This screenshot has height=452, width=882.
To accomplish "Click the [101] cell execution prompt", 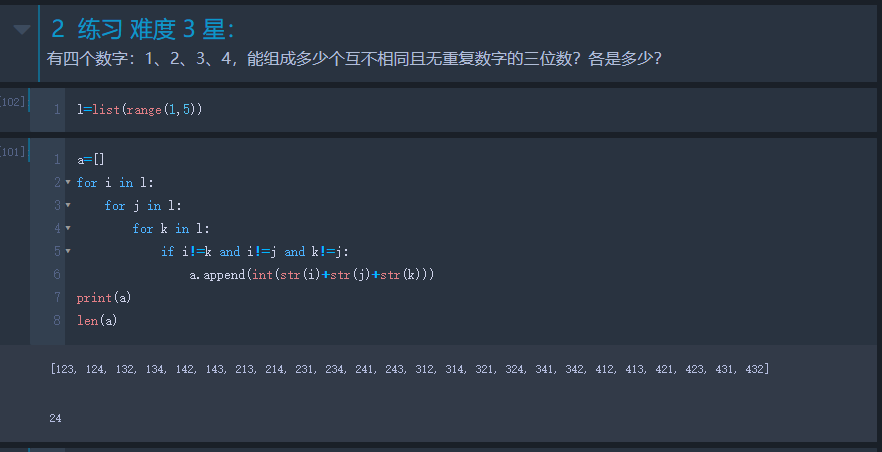I will (14, 152).
